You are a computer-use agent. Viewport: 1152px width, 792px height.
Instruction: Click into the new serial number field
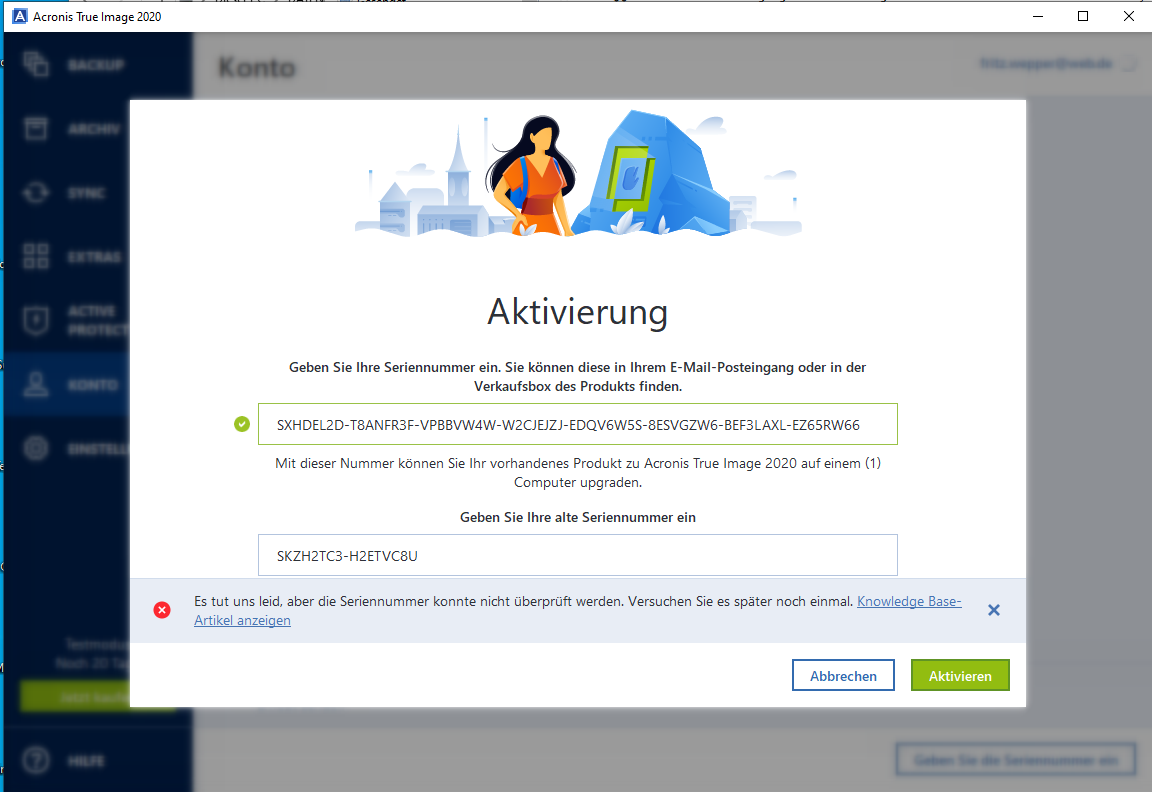tap(577, 424)
